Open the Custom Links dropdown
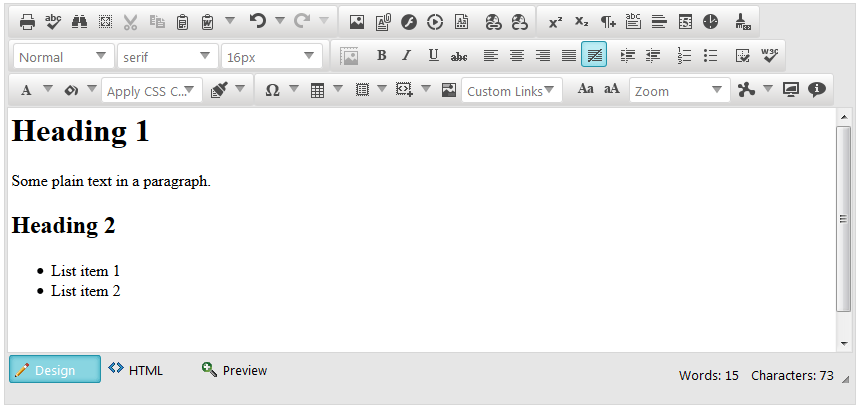The image size is (860, 408). coord(511,91)
